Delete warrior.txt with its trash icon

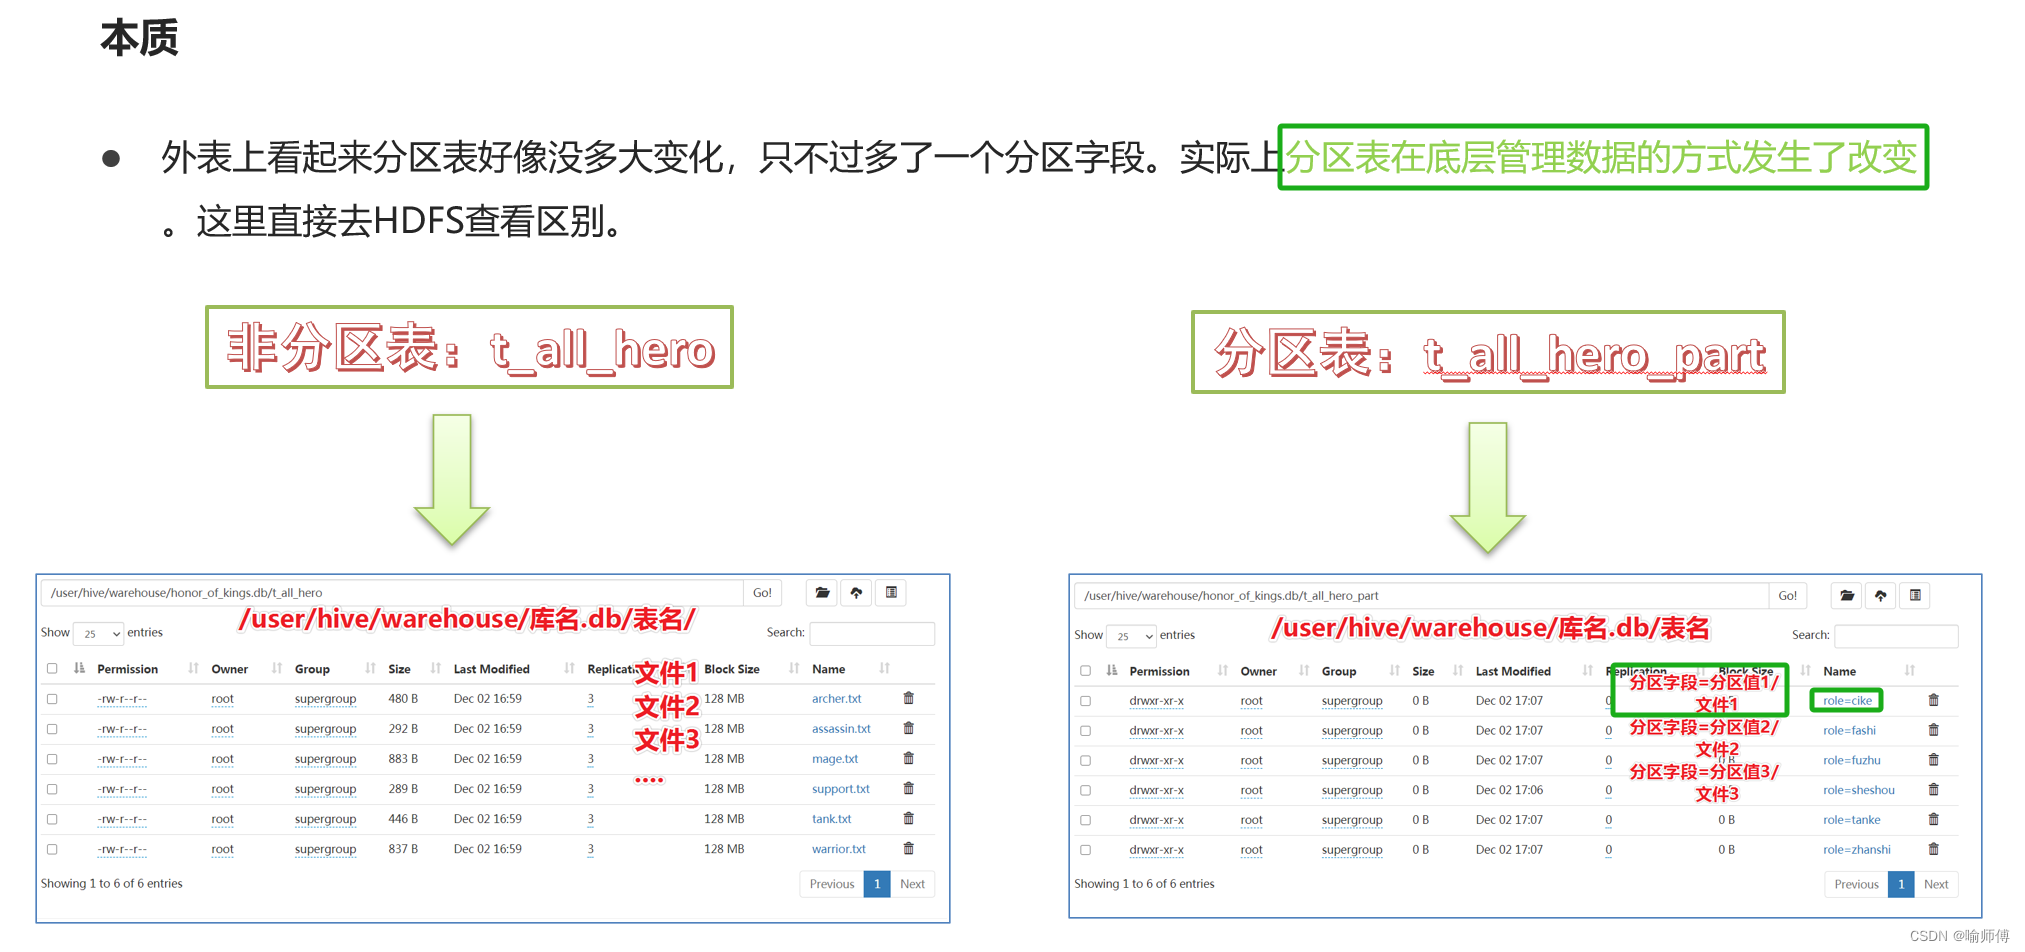click(908, 848)
